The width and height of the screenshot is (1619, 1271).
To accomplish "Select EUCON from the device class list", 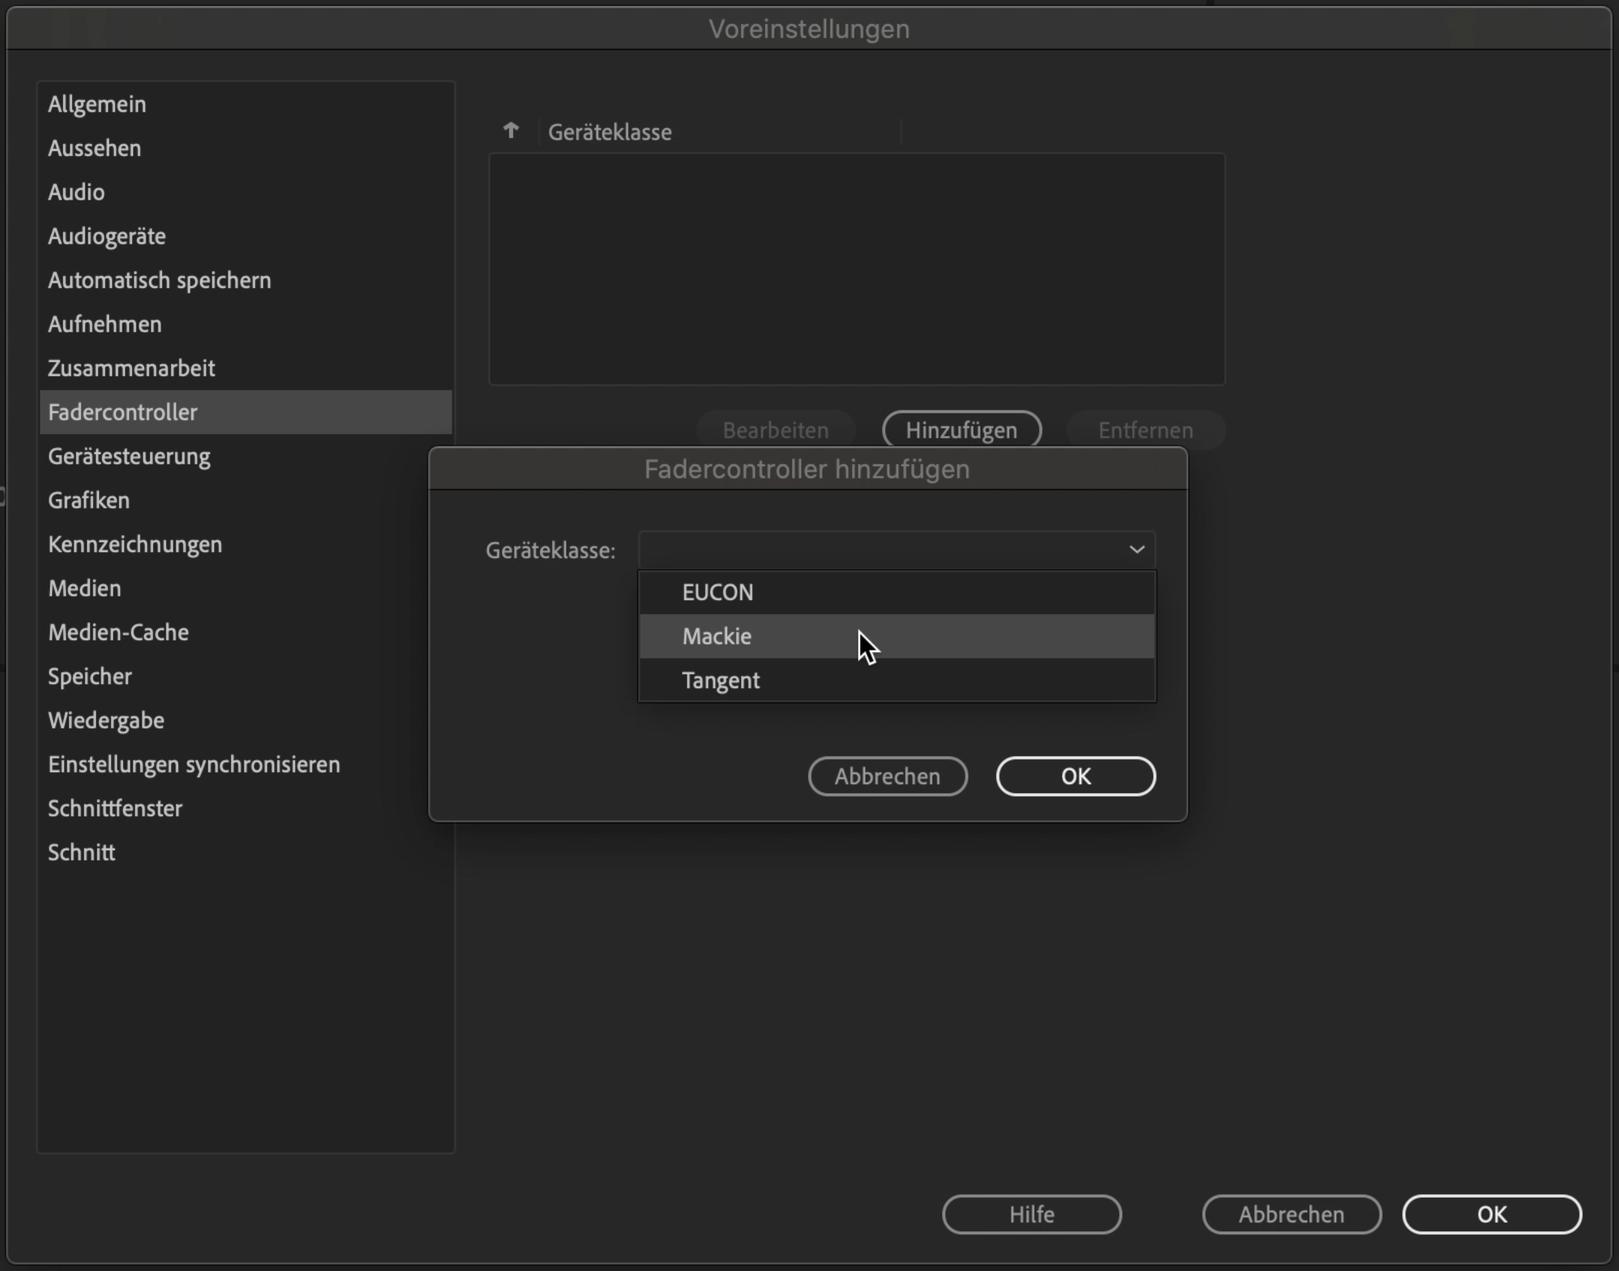I will point(718,592).
